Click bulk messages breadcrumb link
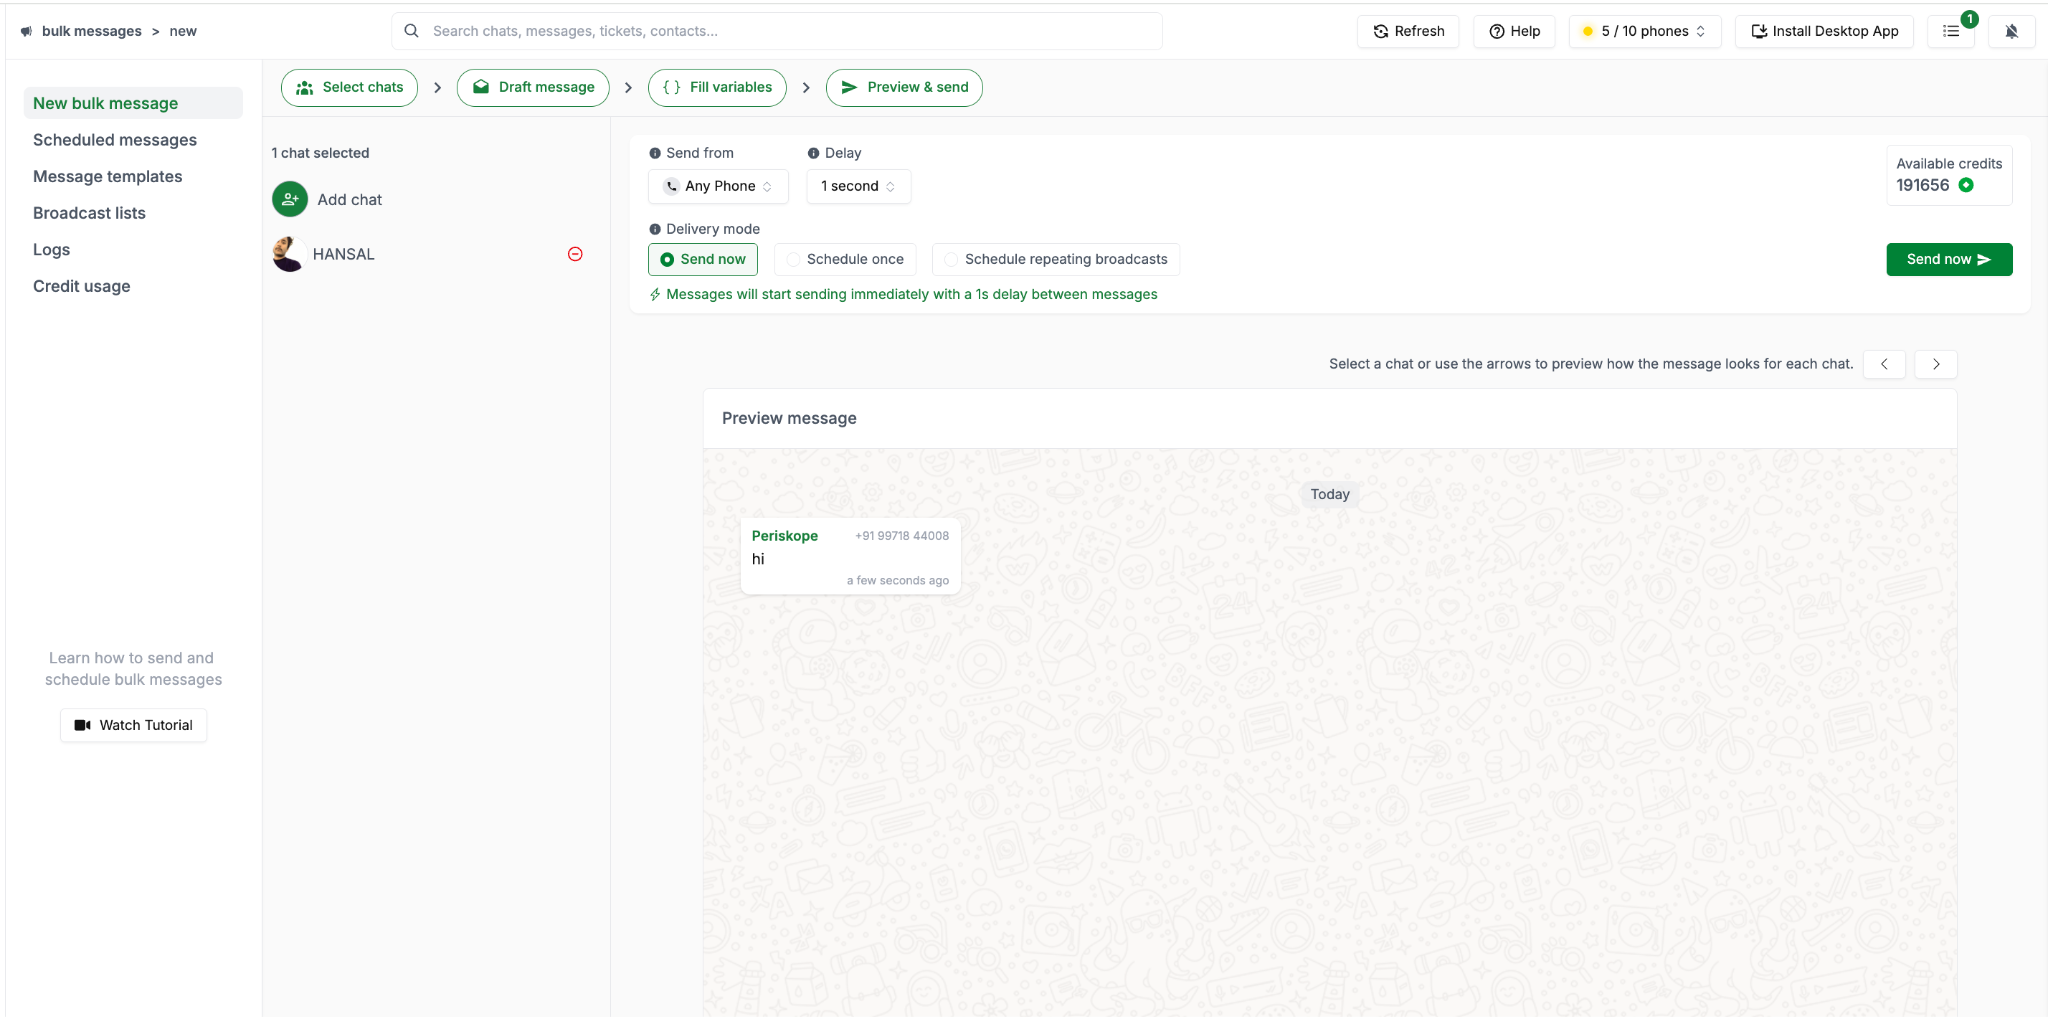 [92, 31]
